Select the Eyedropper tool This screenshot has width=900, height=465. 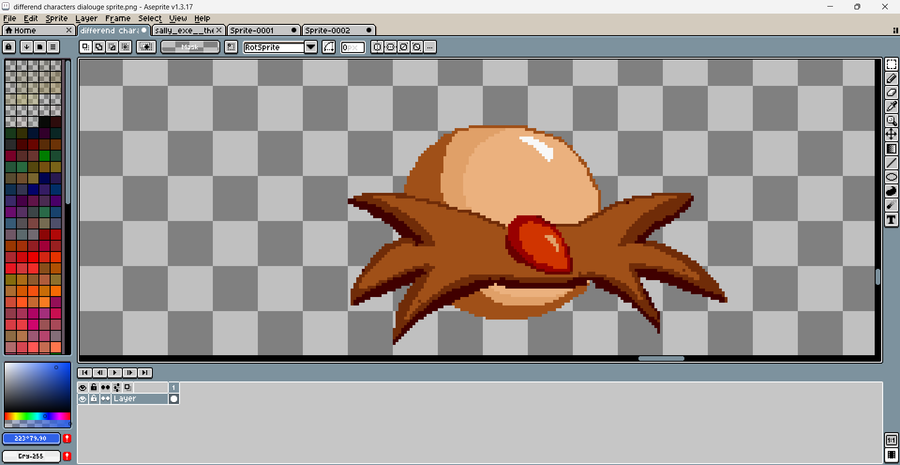pos(891,106)
